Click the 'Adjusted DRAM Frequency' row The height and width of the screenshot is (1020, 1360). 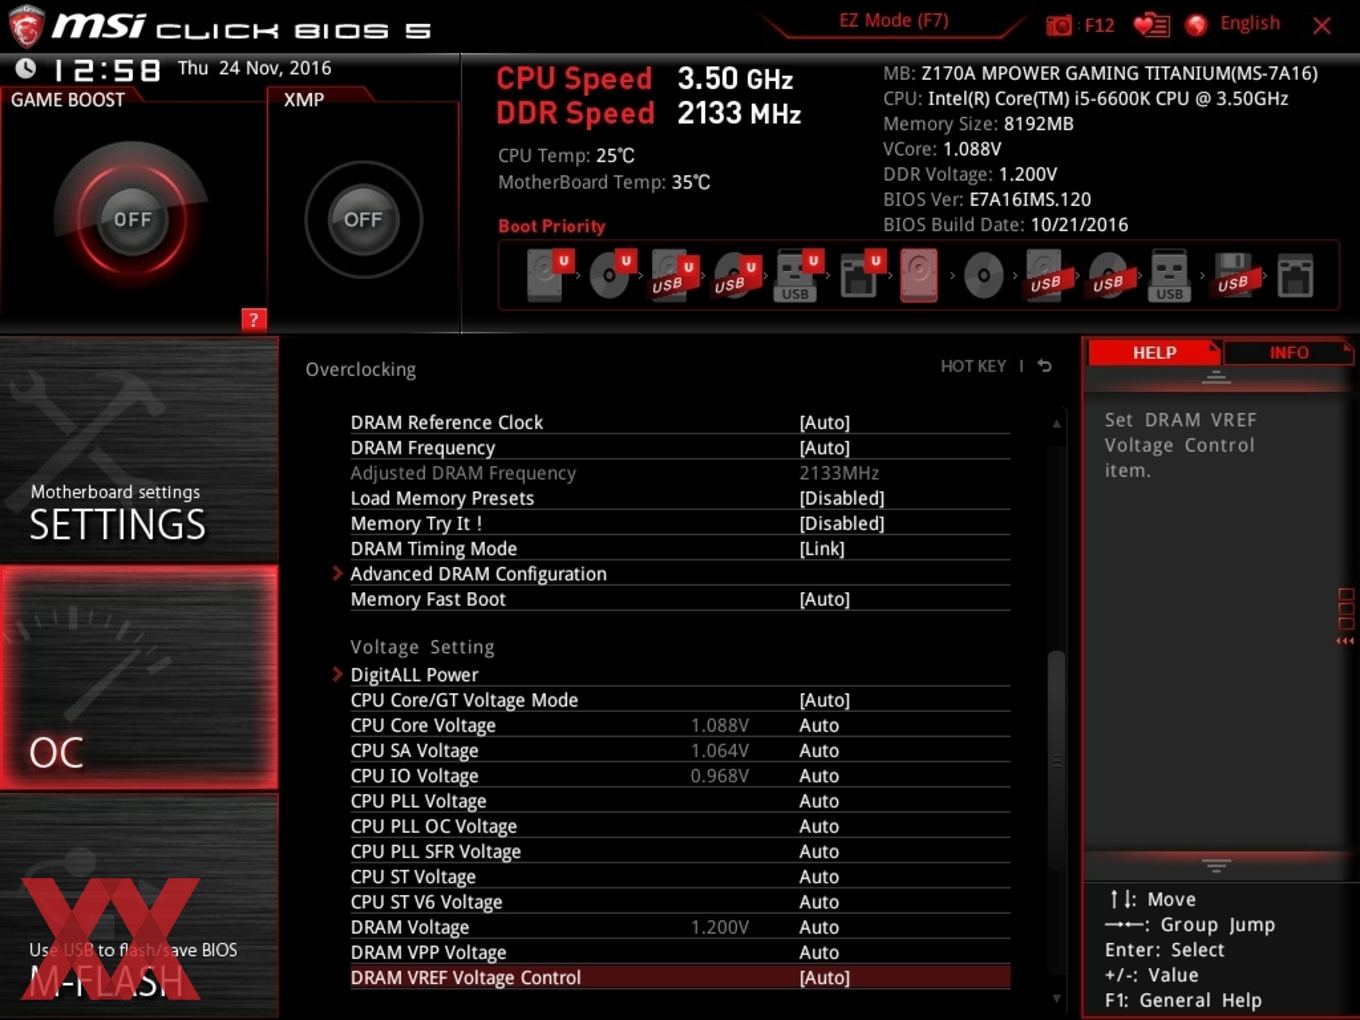pos(680,473)
